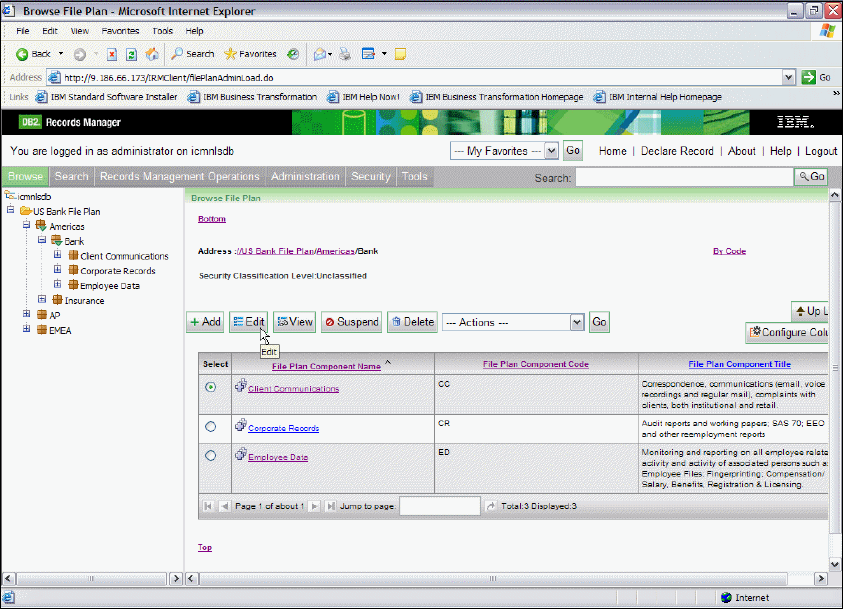Expand the Corporate Records tree node
This screenshot has width=843, height=609.
(58, 269)
